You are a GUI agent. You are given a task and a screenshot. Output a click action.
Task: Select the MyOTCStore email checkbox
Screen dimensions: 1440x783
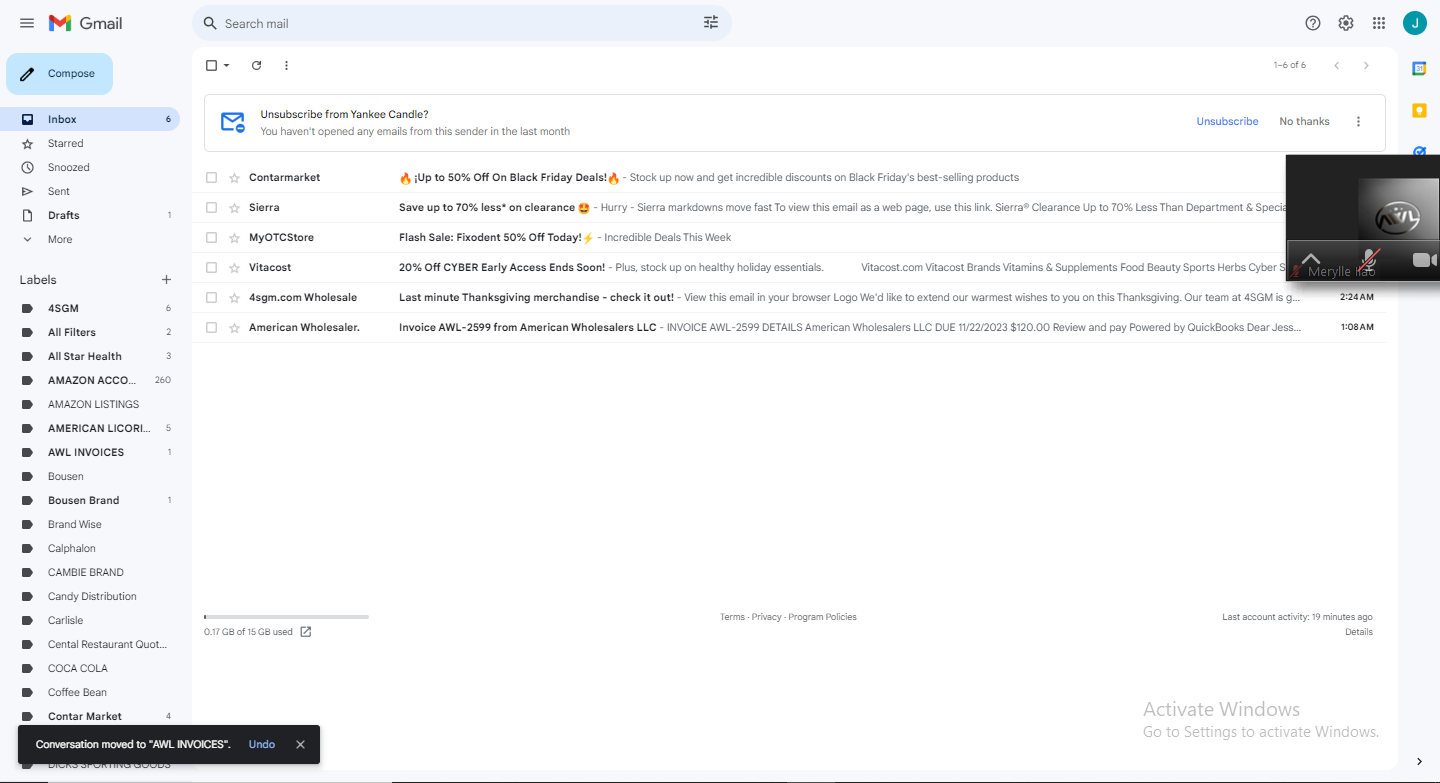[211, 238]
